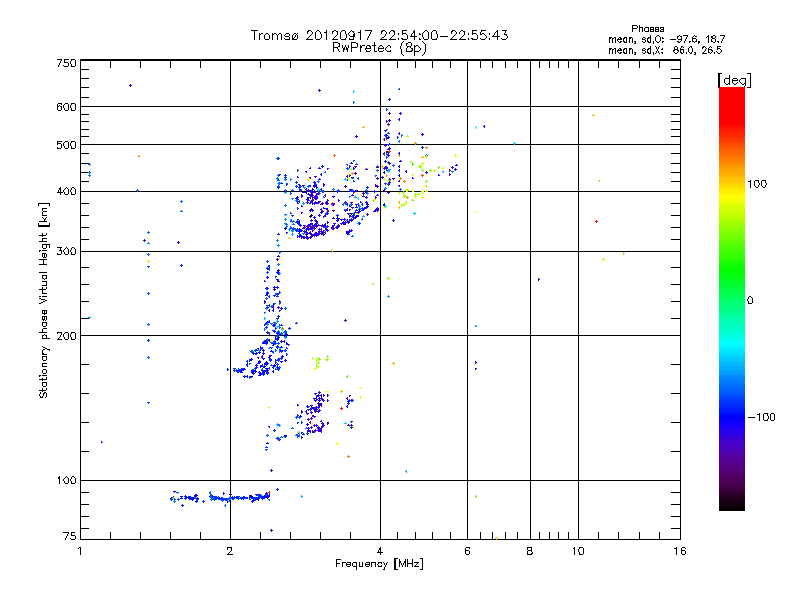
Task: Click the green region of the colorbar near 0
Action: tap(732, 286)
